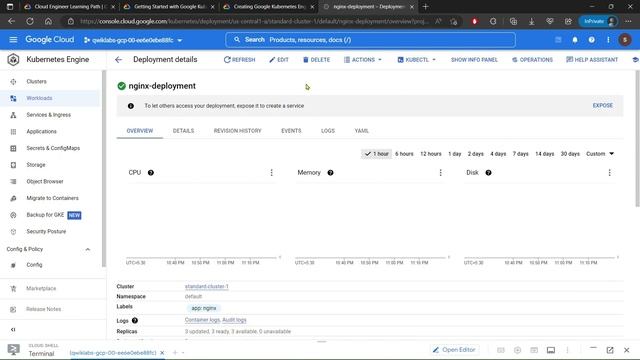Click the Kubernetes Engine logo icon
The image size is (640, 360).
pyautogui.click(x=13, y=60)
